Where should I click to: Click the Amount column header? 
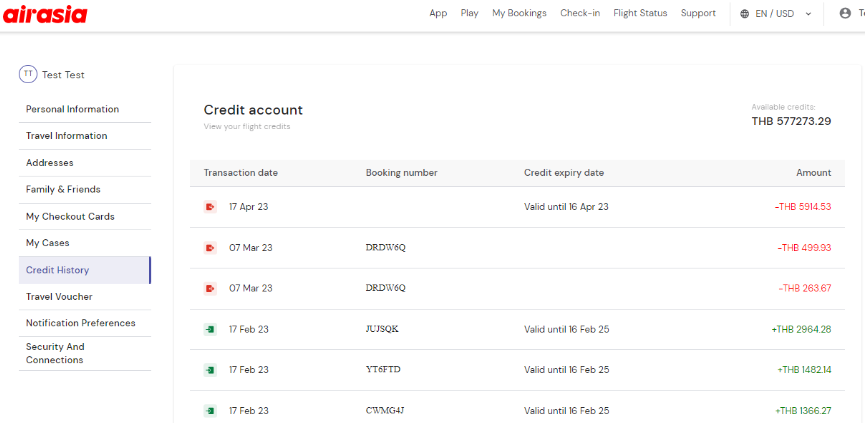pyautogui.click(x=813, y=173)
